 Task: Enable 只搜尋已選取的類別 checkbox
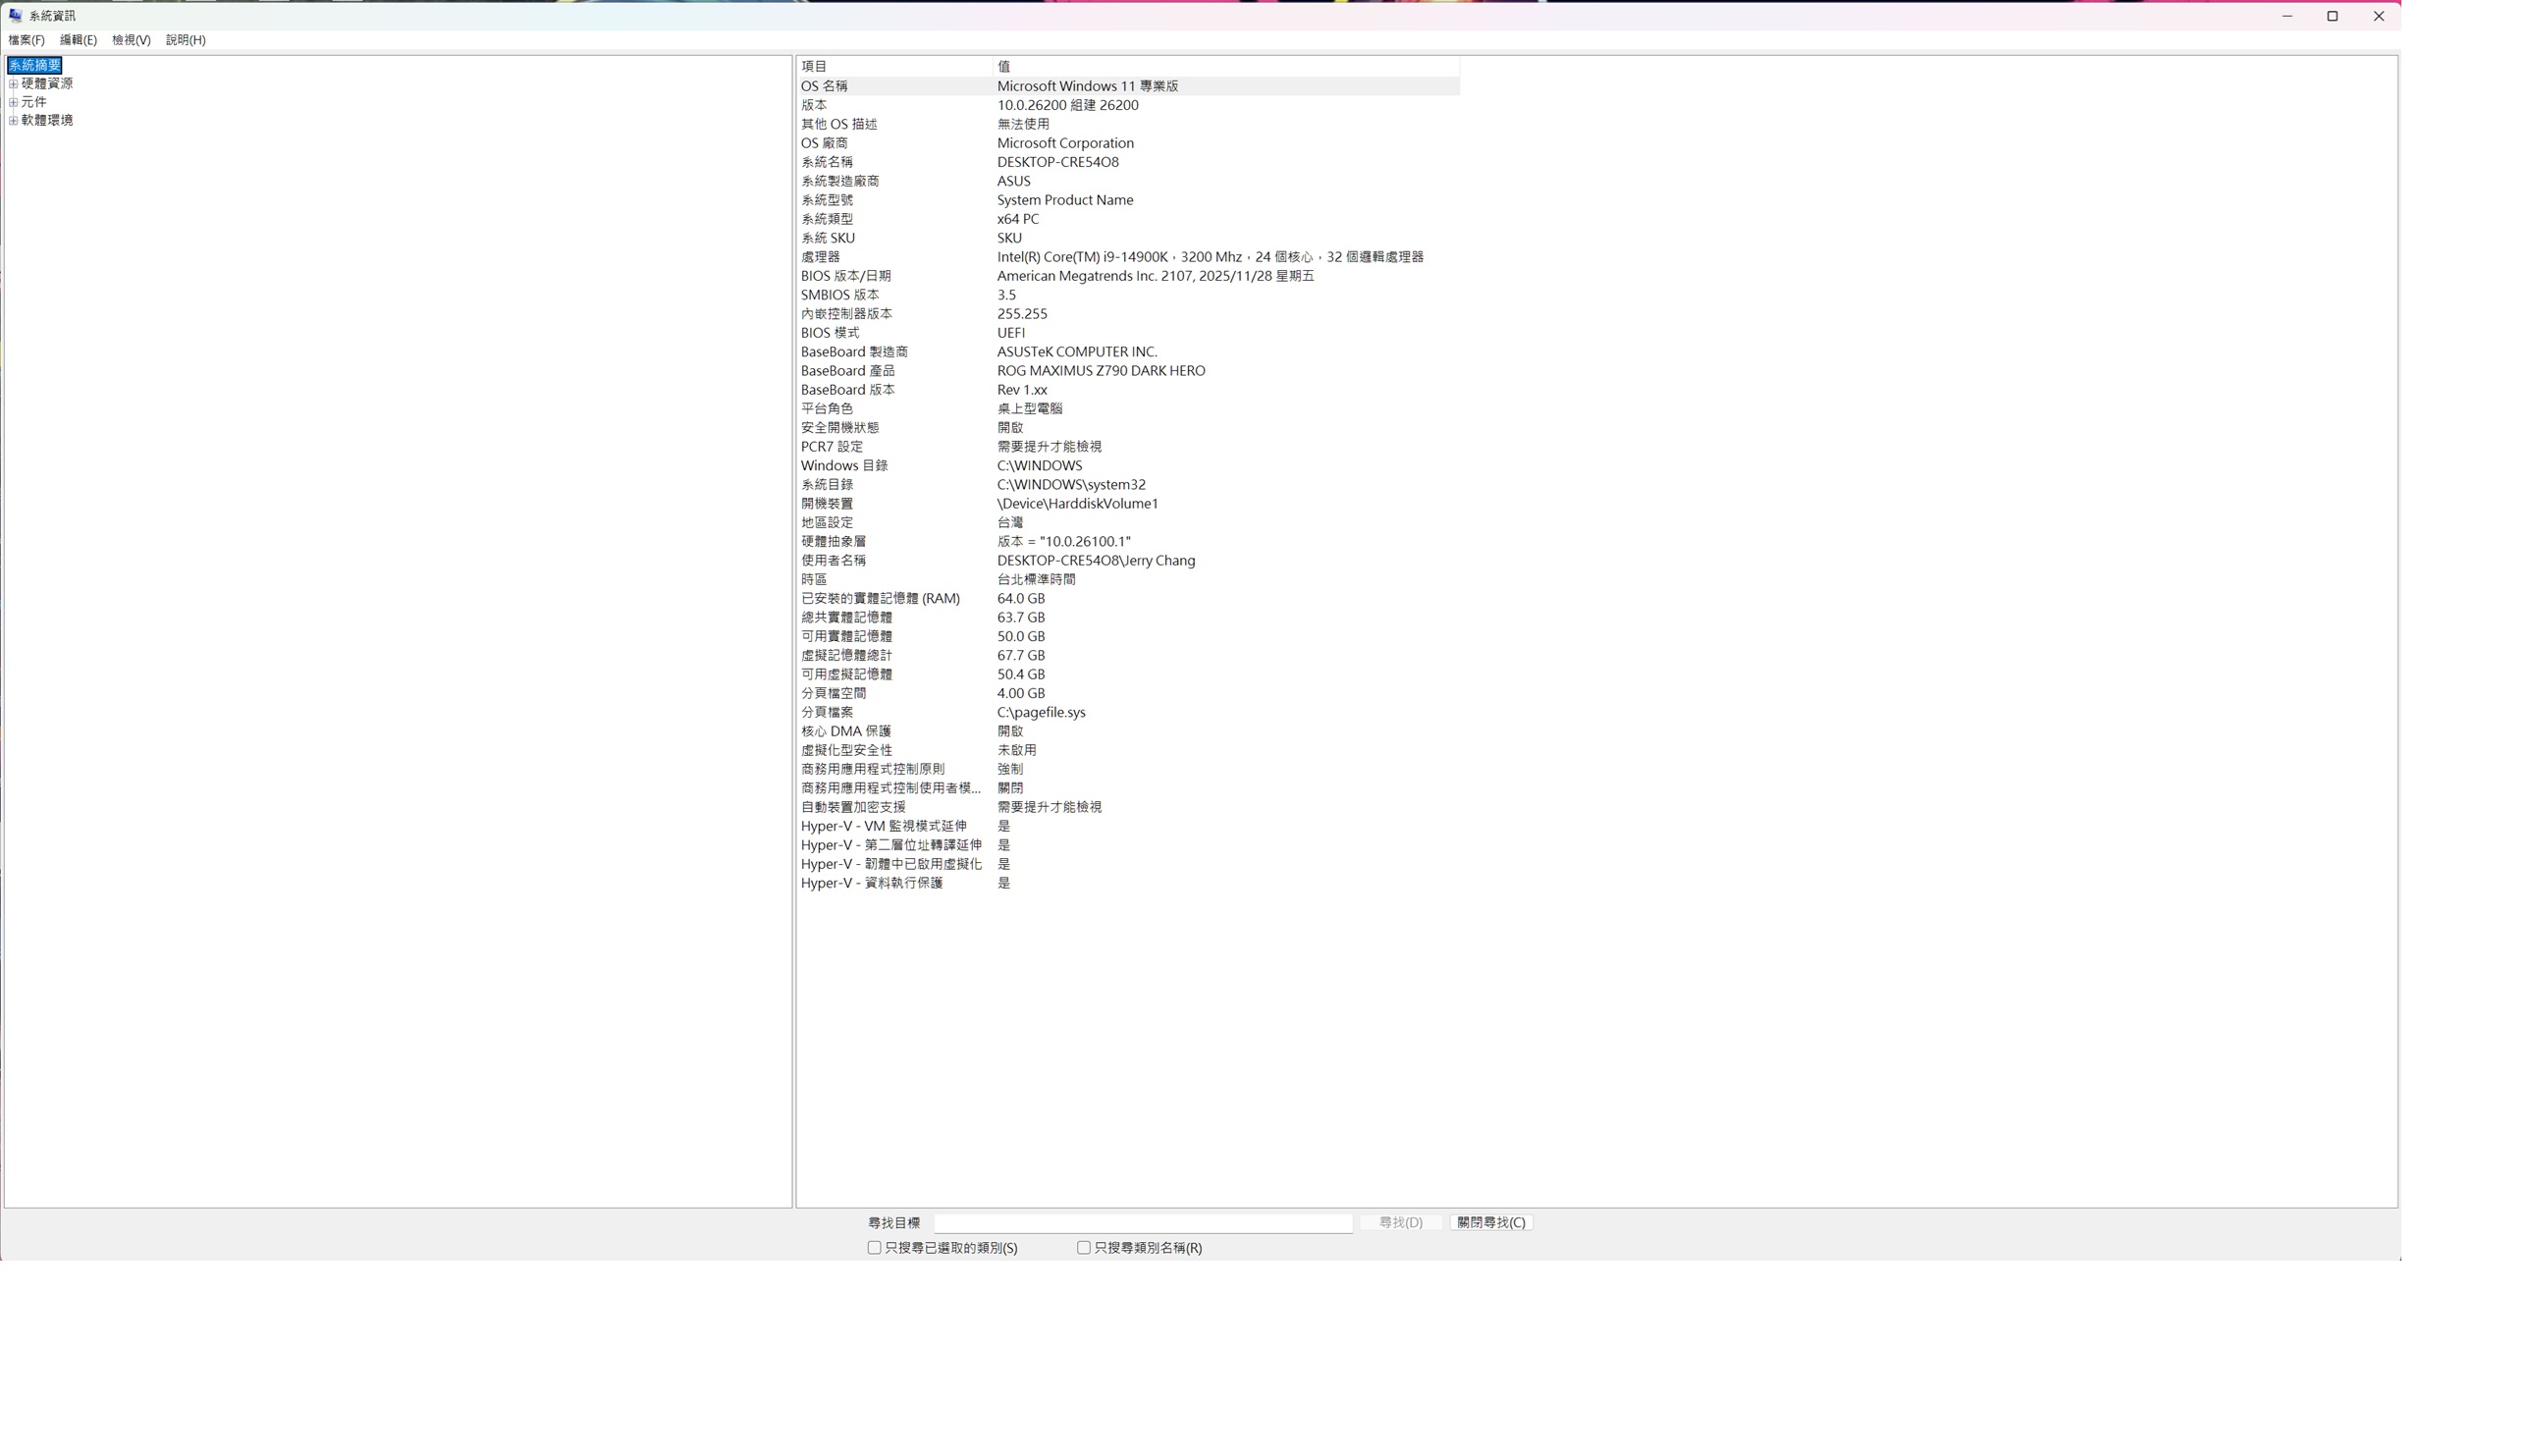click(x=874, y=1247)
